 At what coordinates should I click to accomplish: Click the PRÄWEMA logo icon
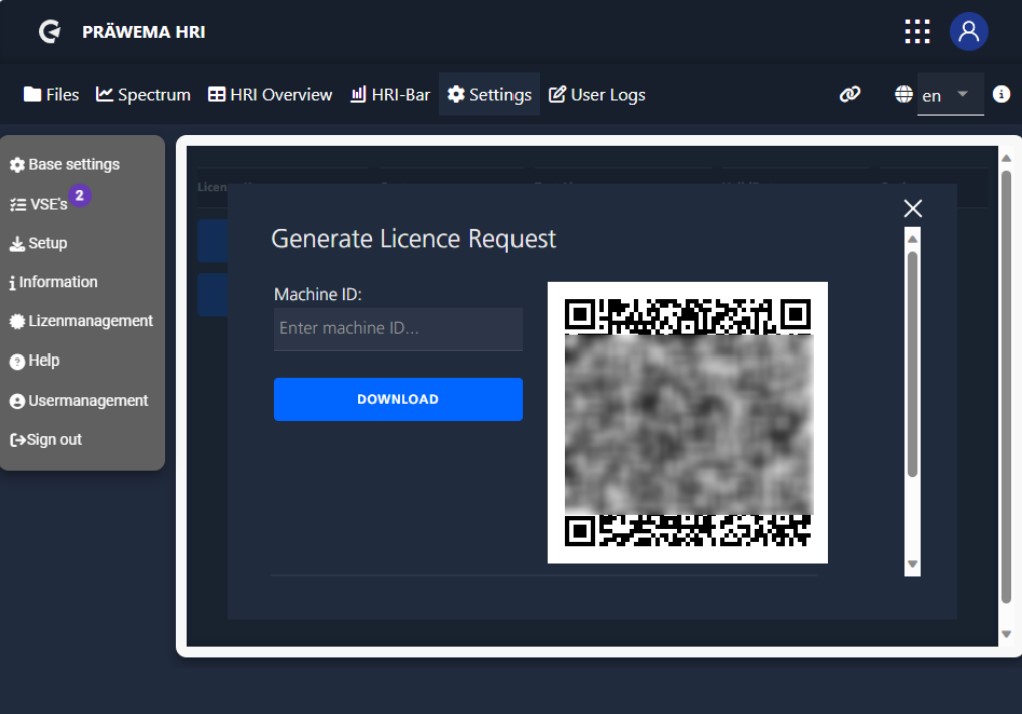pyautogui.click(x=49, y=32)
